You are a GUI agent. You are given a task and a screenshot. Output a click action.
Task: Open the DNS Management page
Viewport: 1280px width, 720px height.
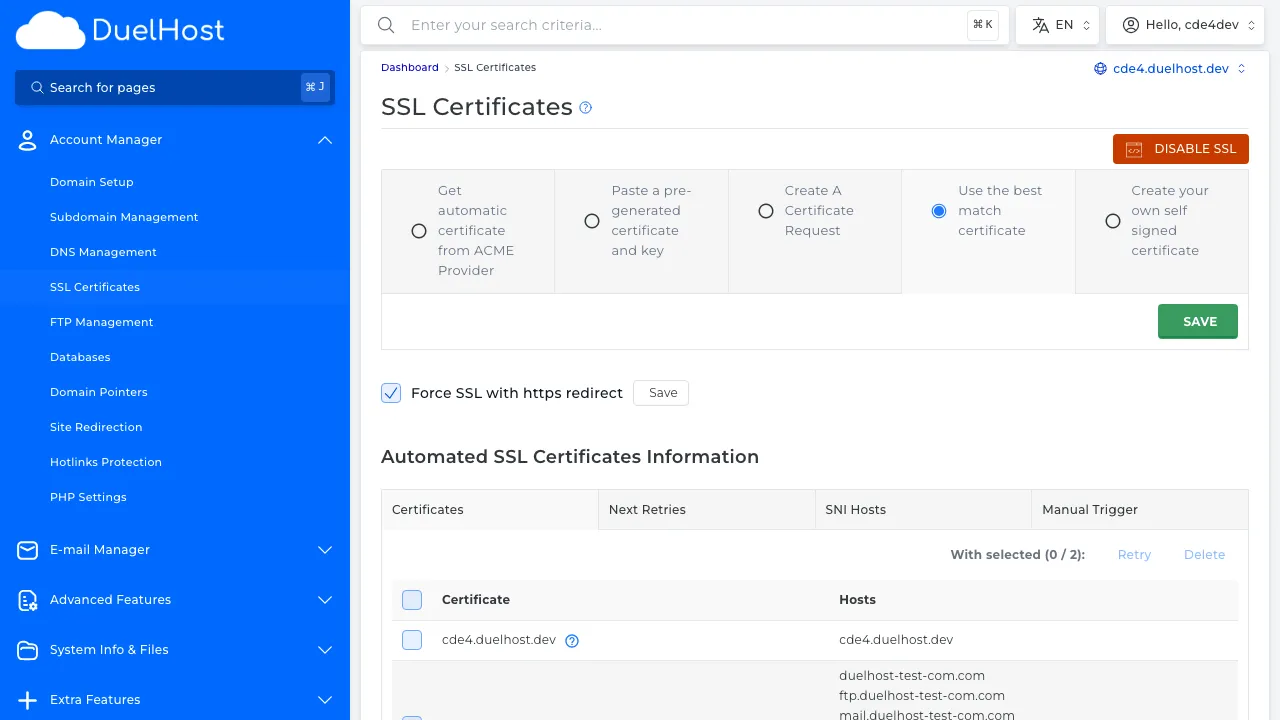(103, 252)
